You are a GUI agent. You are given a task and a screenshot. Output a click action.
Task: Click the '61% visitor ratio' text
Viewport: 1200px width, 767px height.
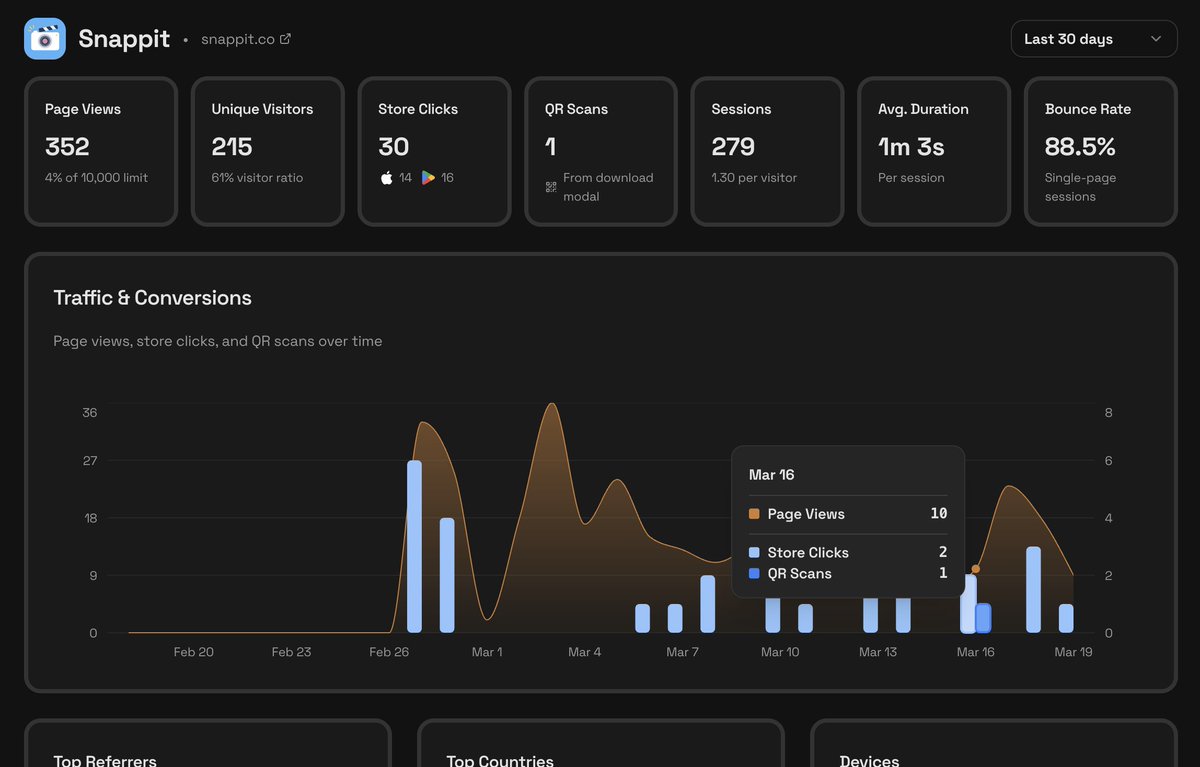point(257,178)
